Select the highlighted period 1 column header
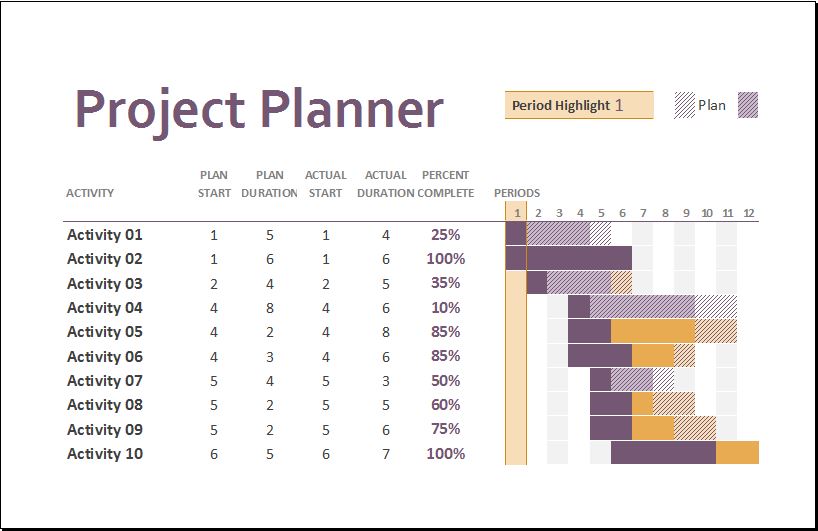The image size is (818, 531). click(516, 213)
